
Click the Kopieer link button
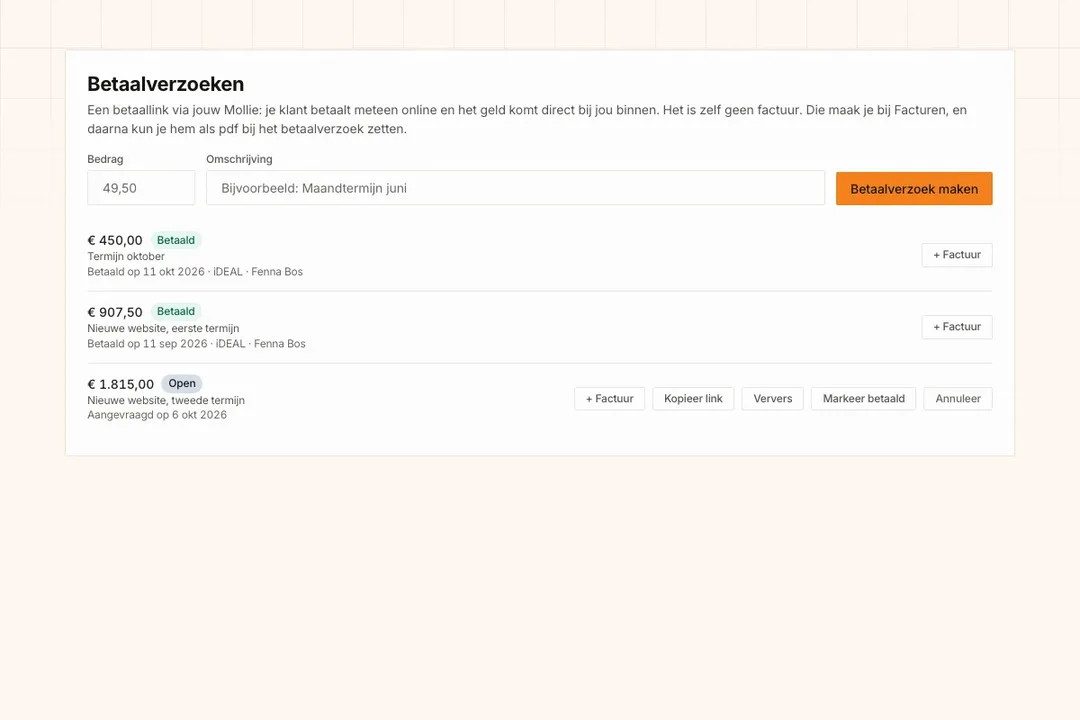coord(693,398)
